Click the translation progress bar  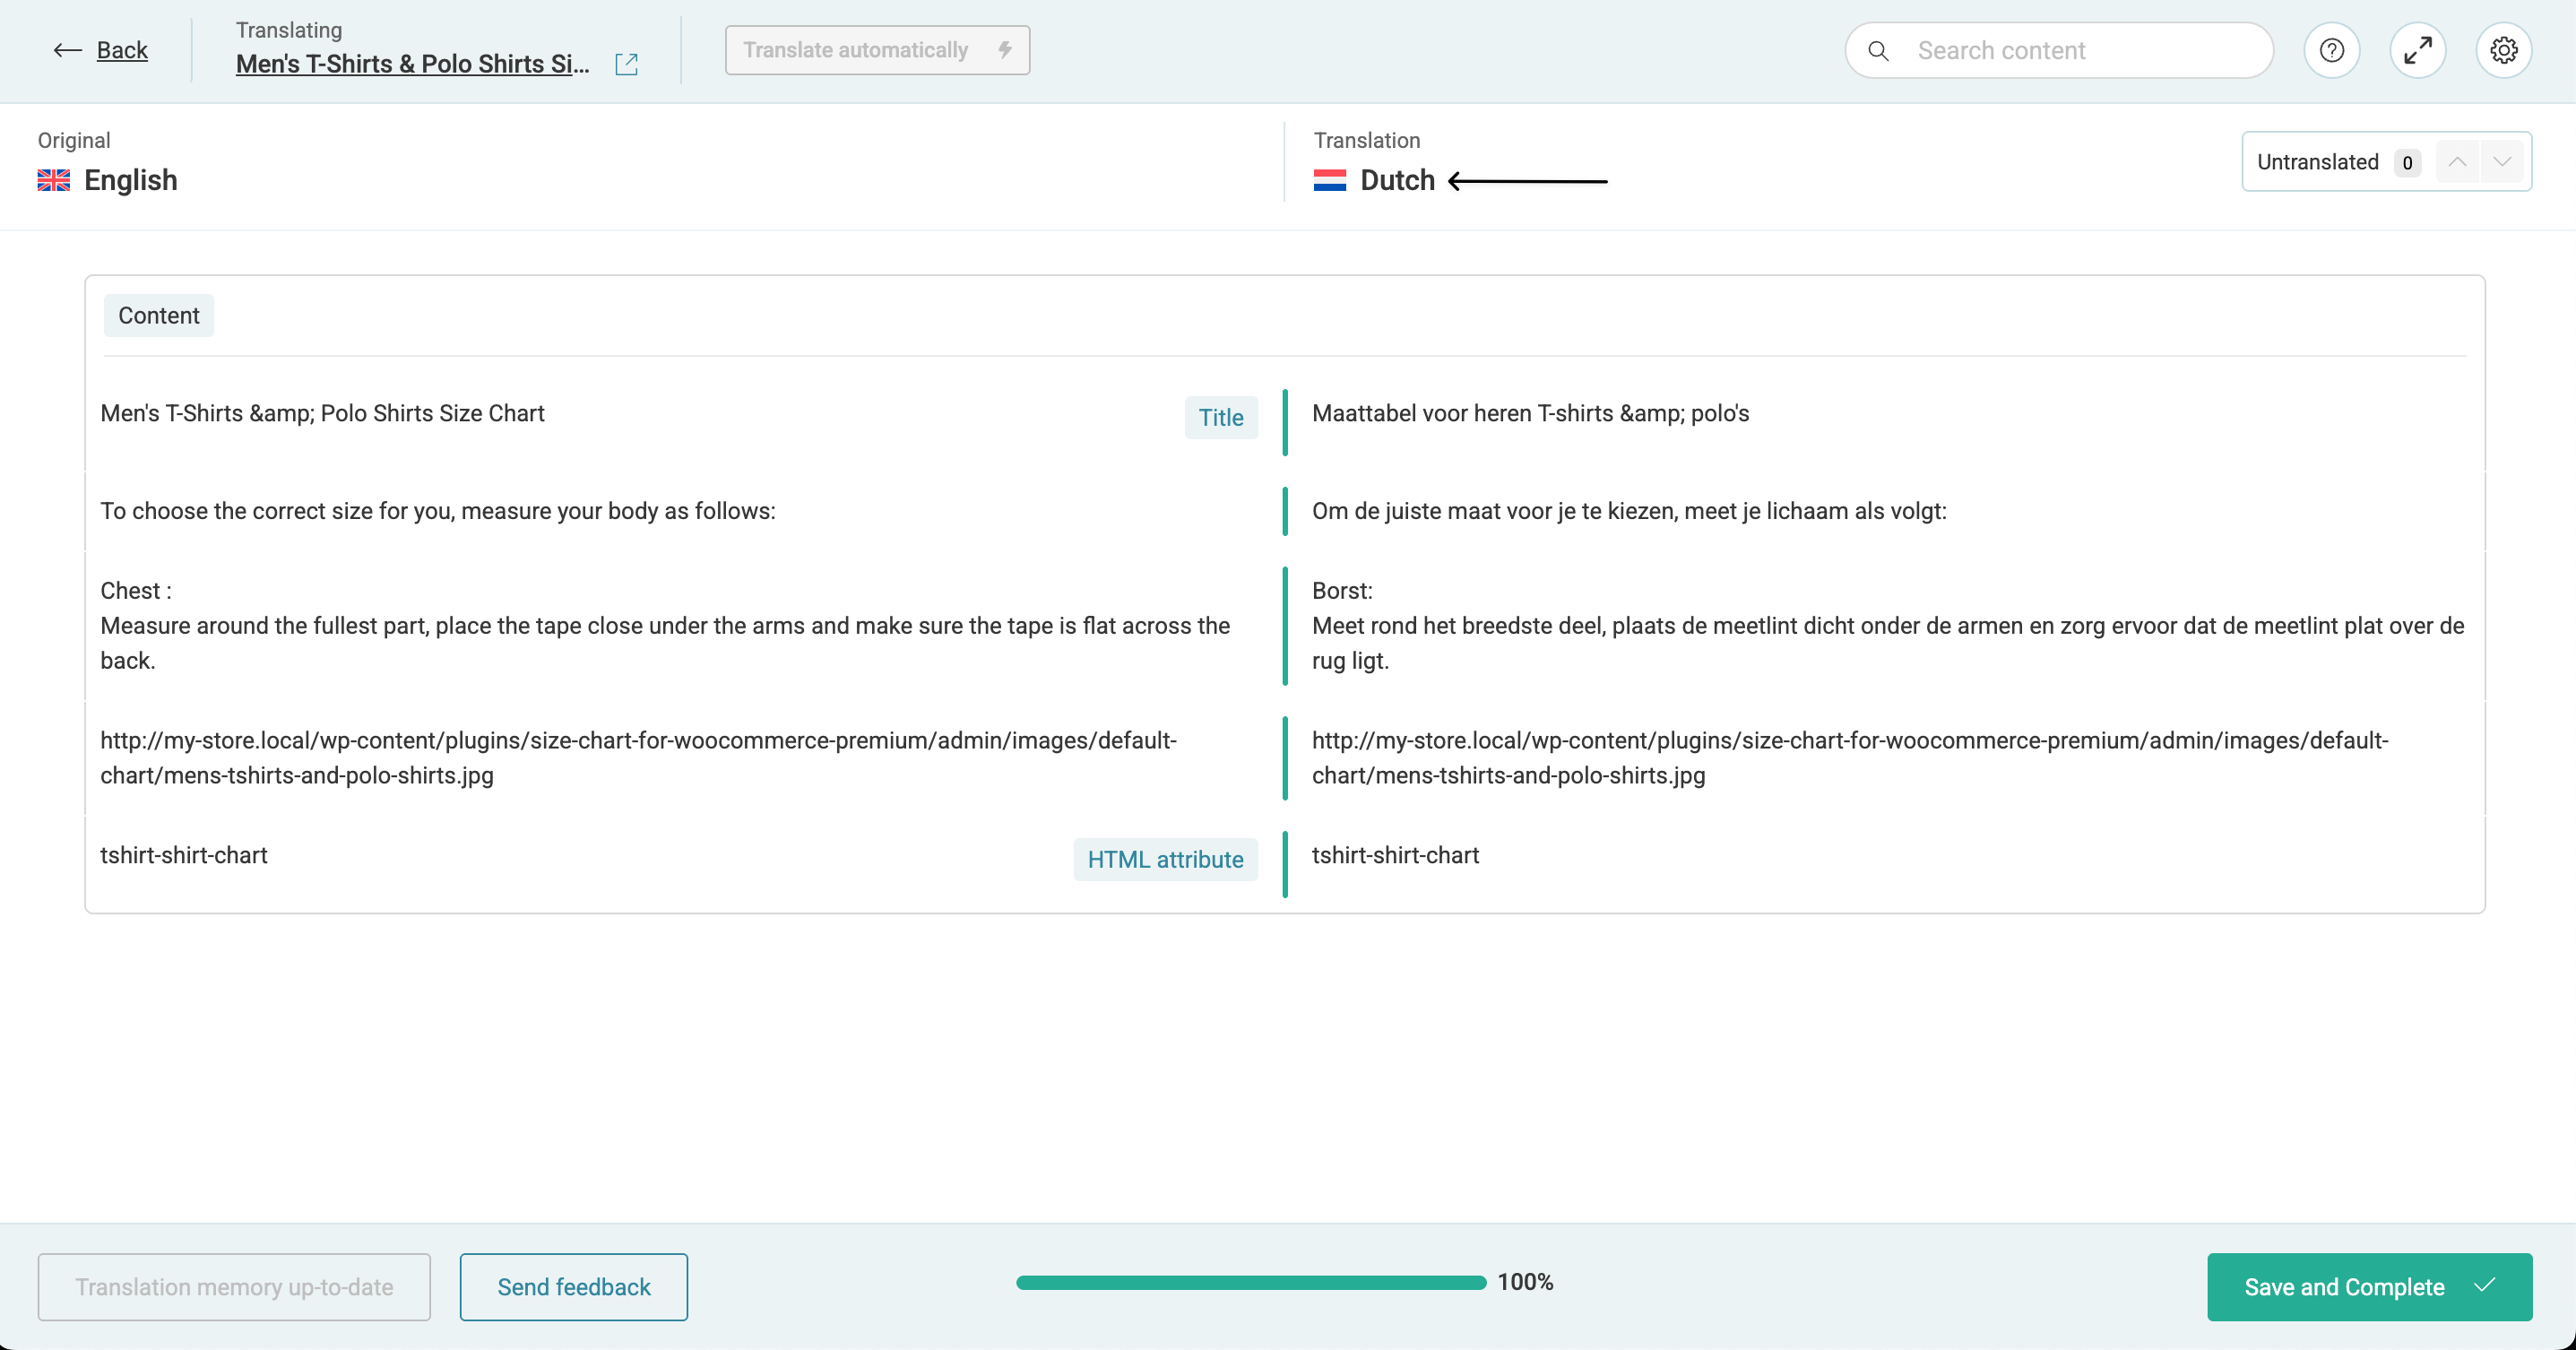tap(1250, 1282)
